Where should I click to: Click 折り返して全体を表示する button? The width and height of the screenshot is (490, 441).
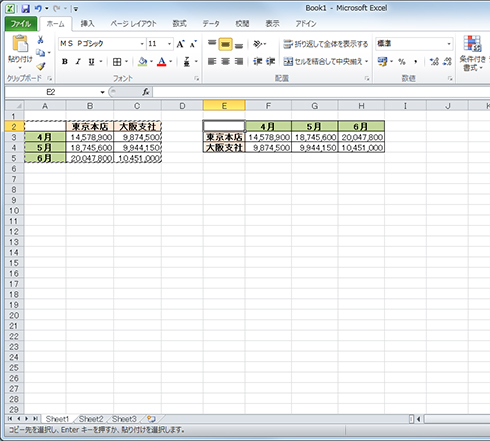pyautogui.click(x=326, y=44)
